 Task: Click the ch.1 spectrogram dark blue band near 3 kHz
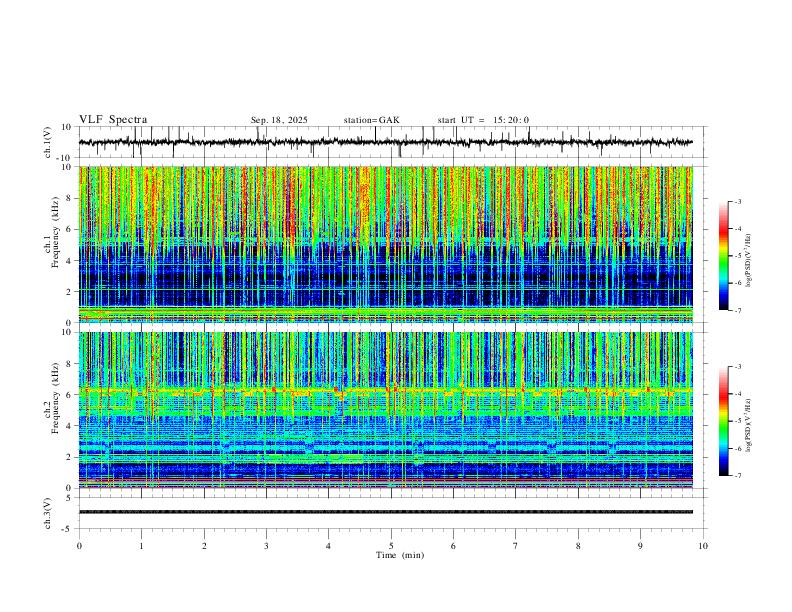point(385,277)
